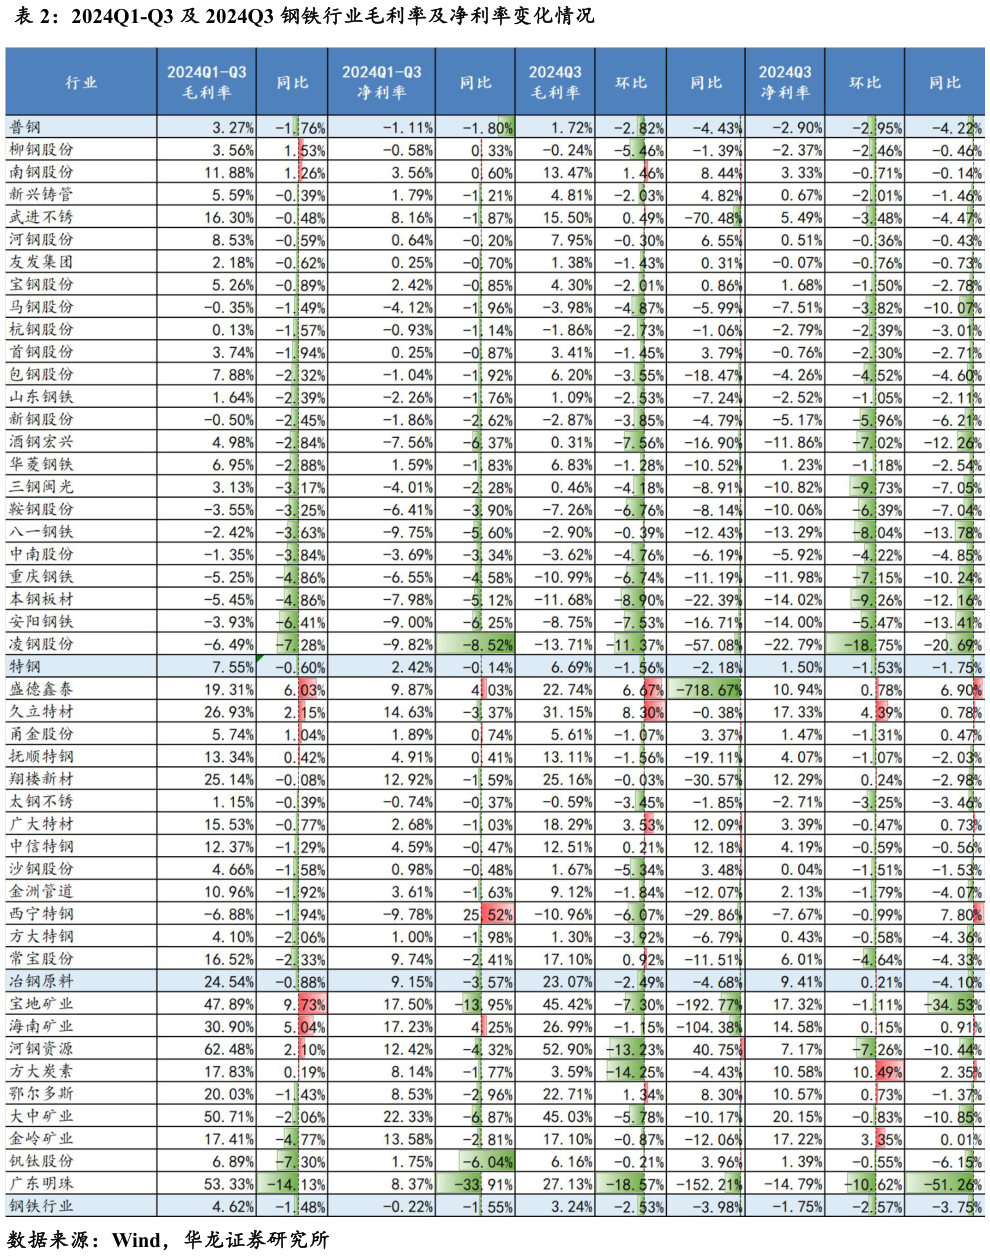Click the 重庆钢铁 row name
990x1256 pixels.
(x=41, y=577)
